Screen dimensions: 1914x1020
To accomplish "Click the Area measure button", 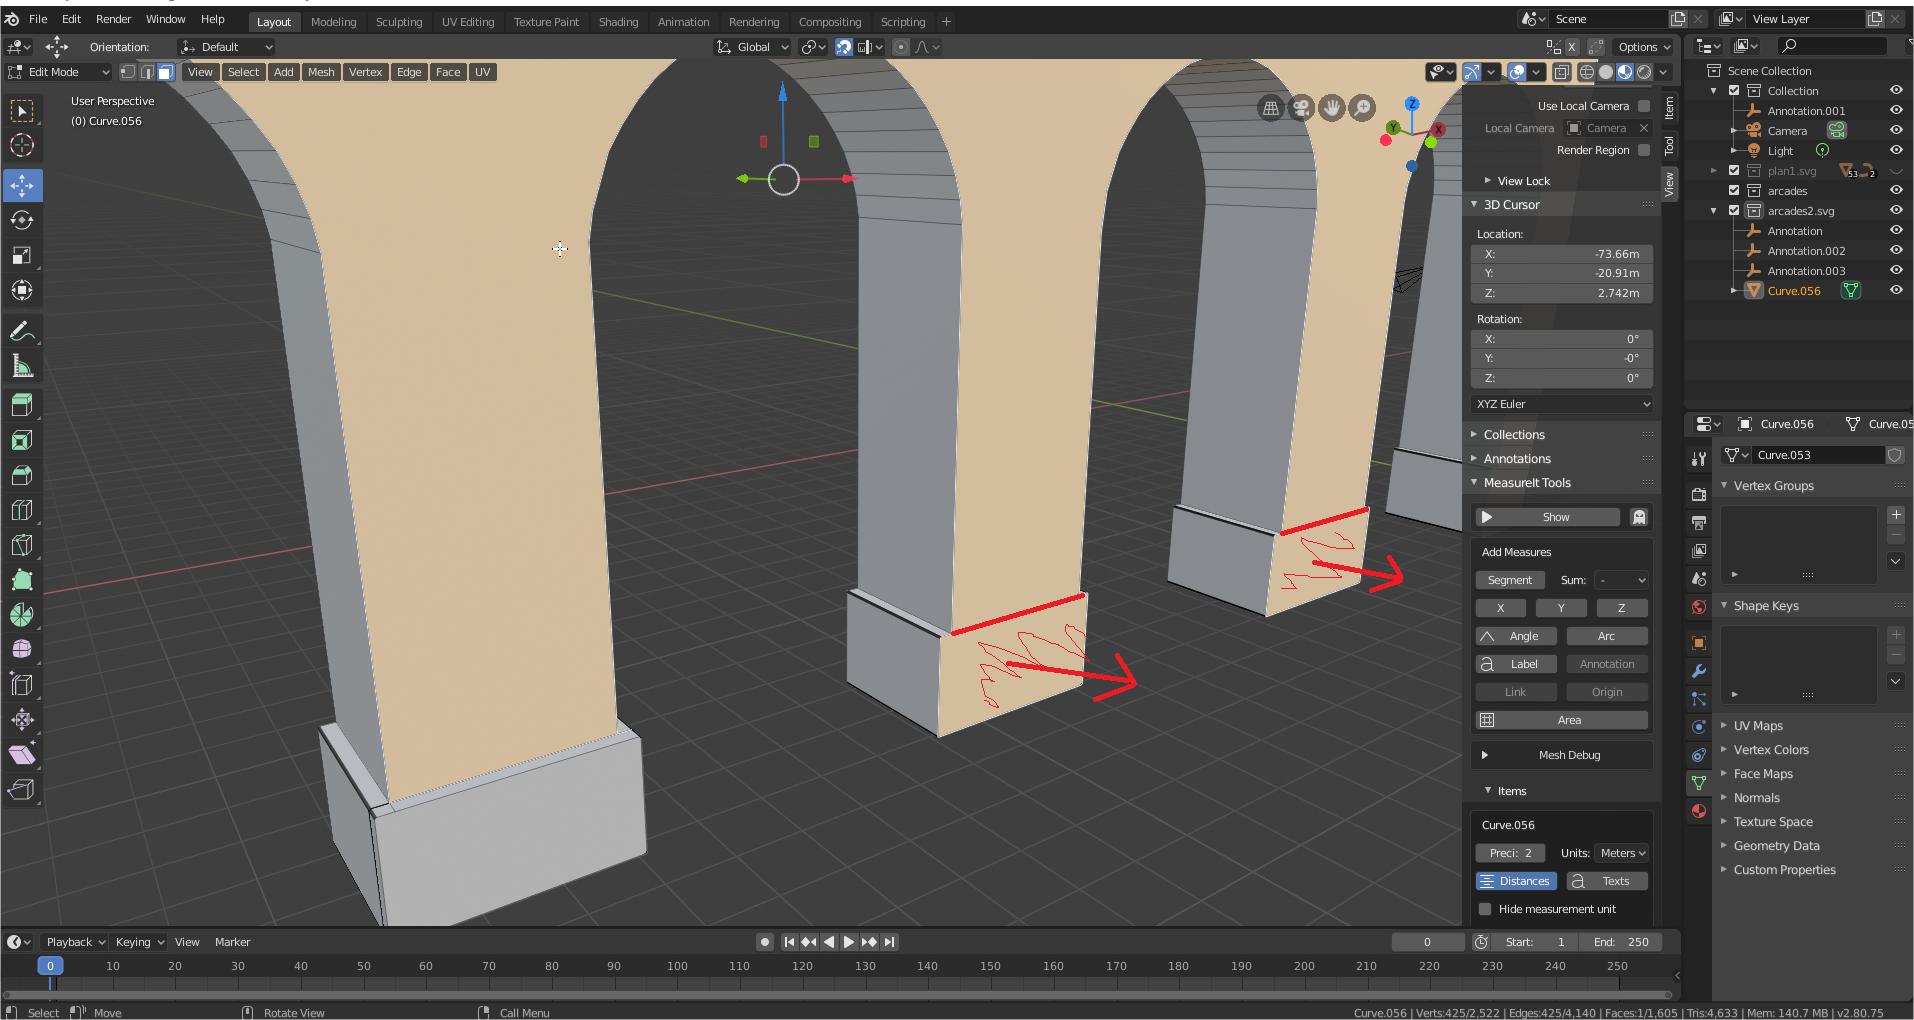I will click(1562, 720).
